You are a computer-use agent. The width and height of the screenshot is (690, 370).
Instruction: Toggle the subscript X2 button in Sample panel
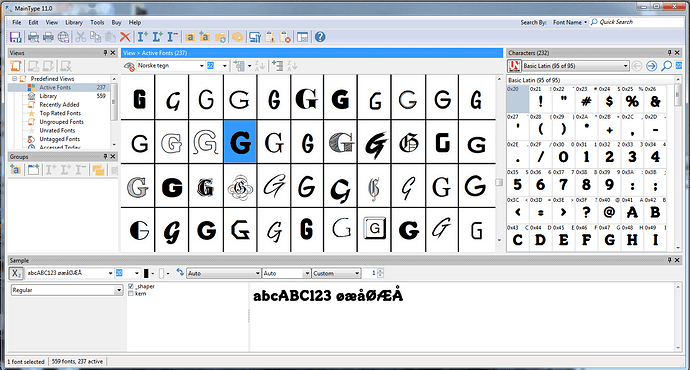click(x=16, y=273)
